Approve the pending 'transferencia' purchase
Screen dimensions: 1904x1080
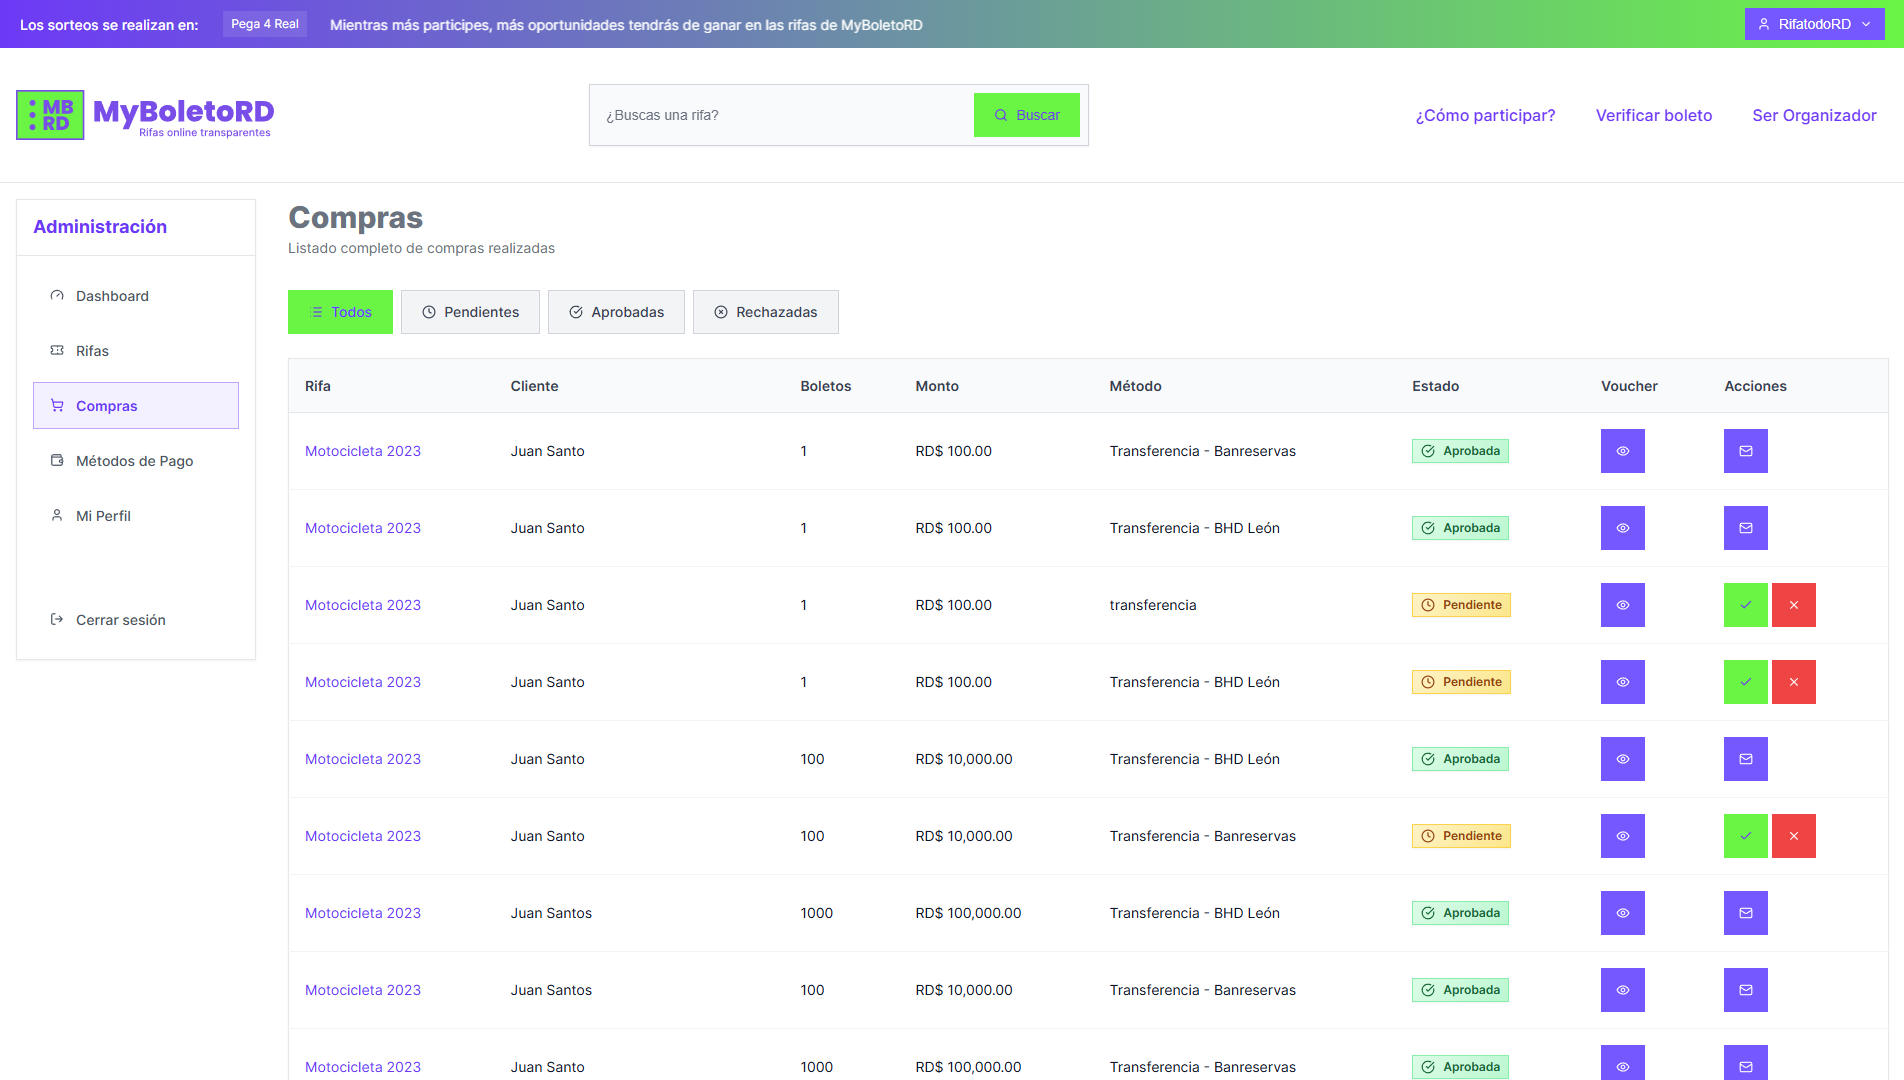1745,605
